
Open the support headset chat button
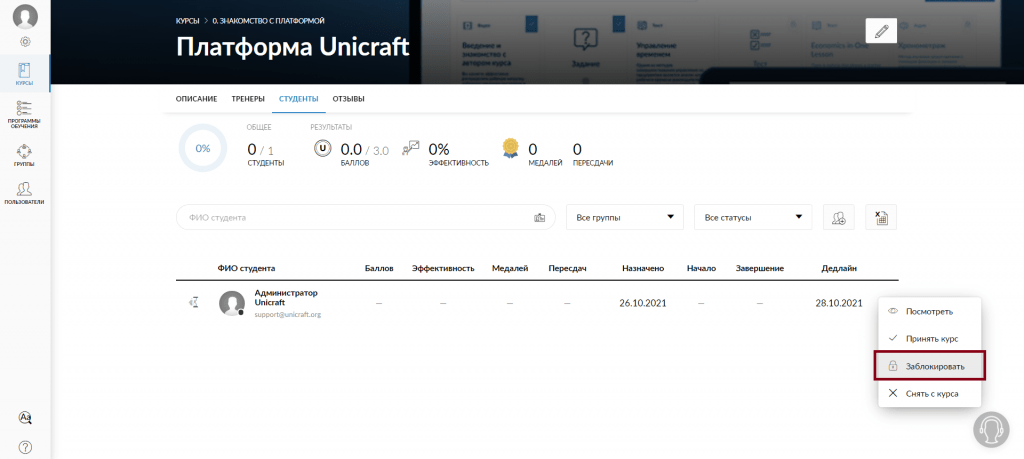click(991, 429)
